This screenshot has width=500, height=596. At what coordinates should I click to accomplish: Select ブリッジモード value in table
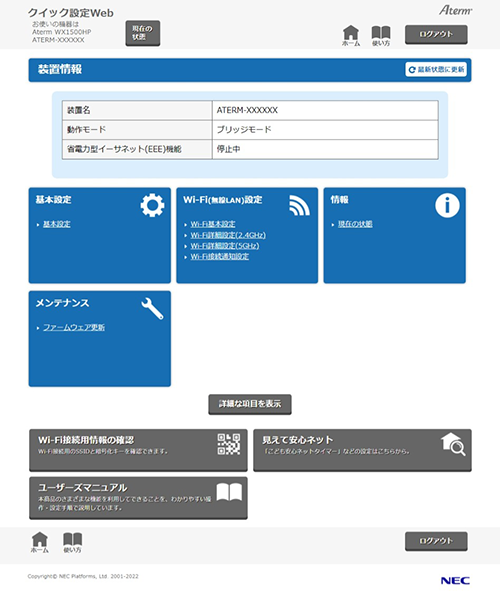(x=244, y=130)
